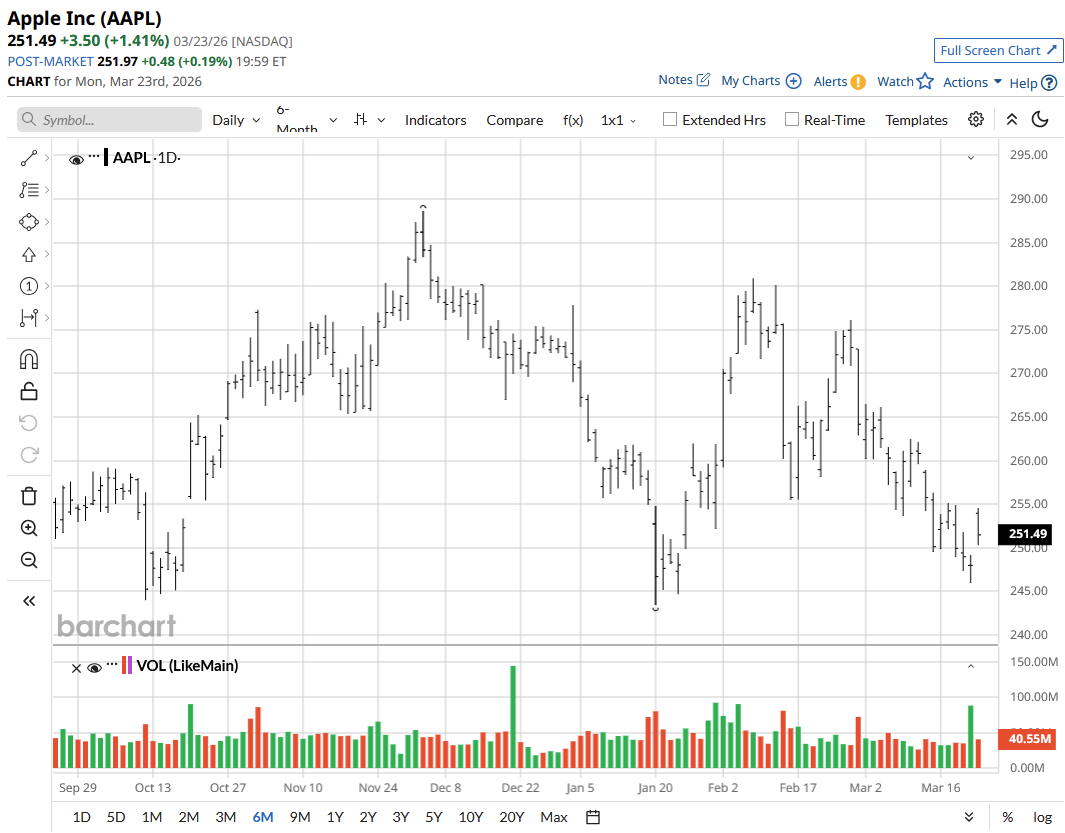Open the custom date range calendar
This screenshot has height=833, width=1065.
click(593, 817)
